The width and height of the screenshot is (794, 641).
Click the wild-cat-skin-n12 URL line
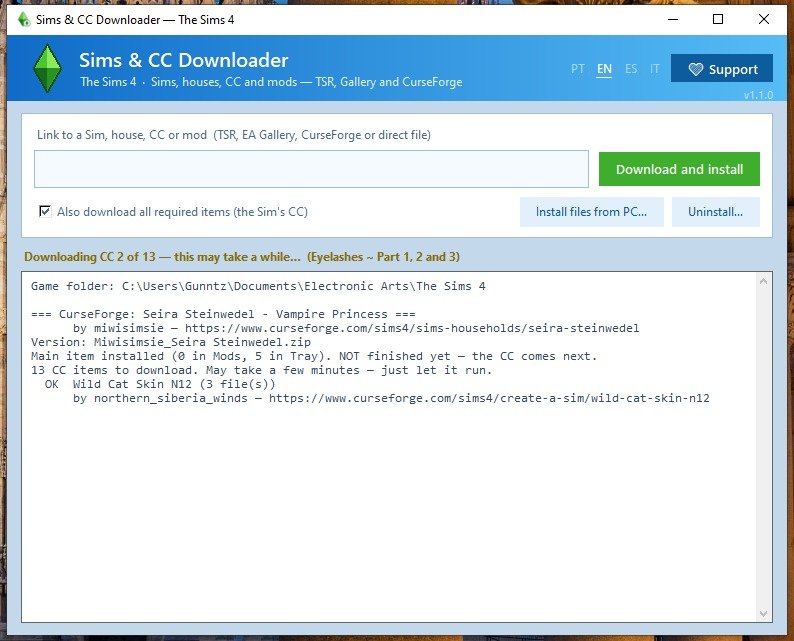[x=391, y=398]
